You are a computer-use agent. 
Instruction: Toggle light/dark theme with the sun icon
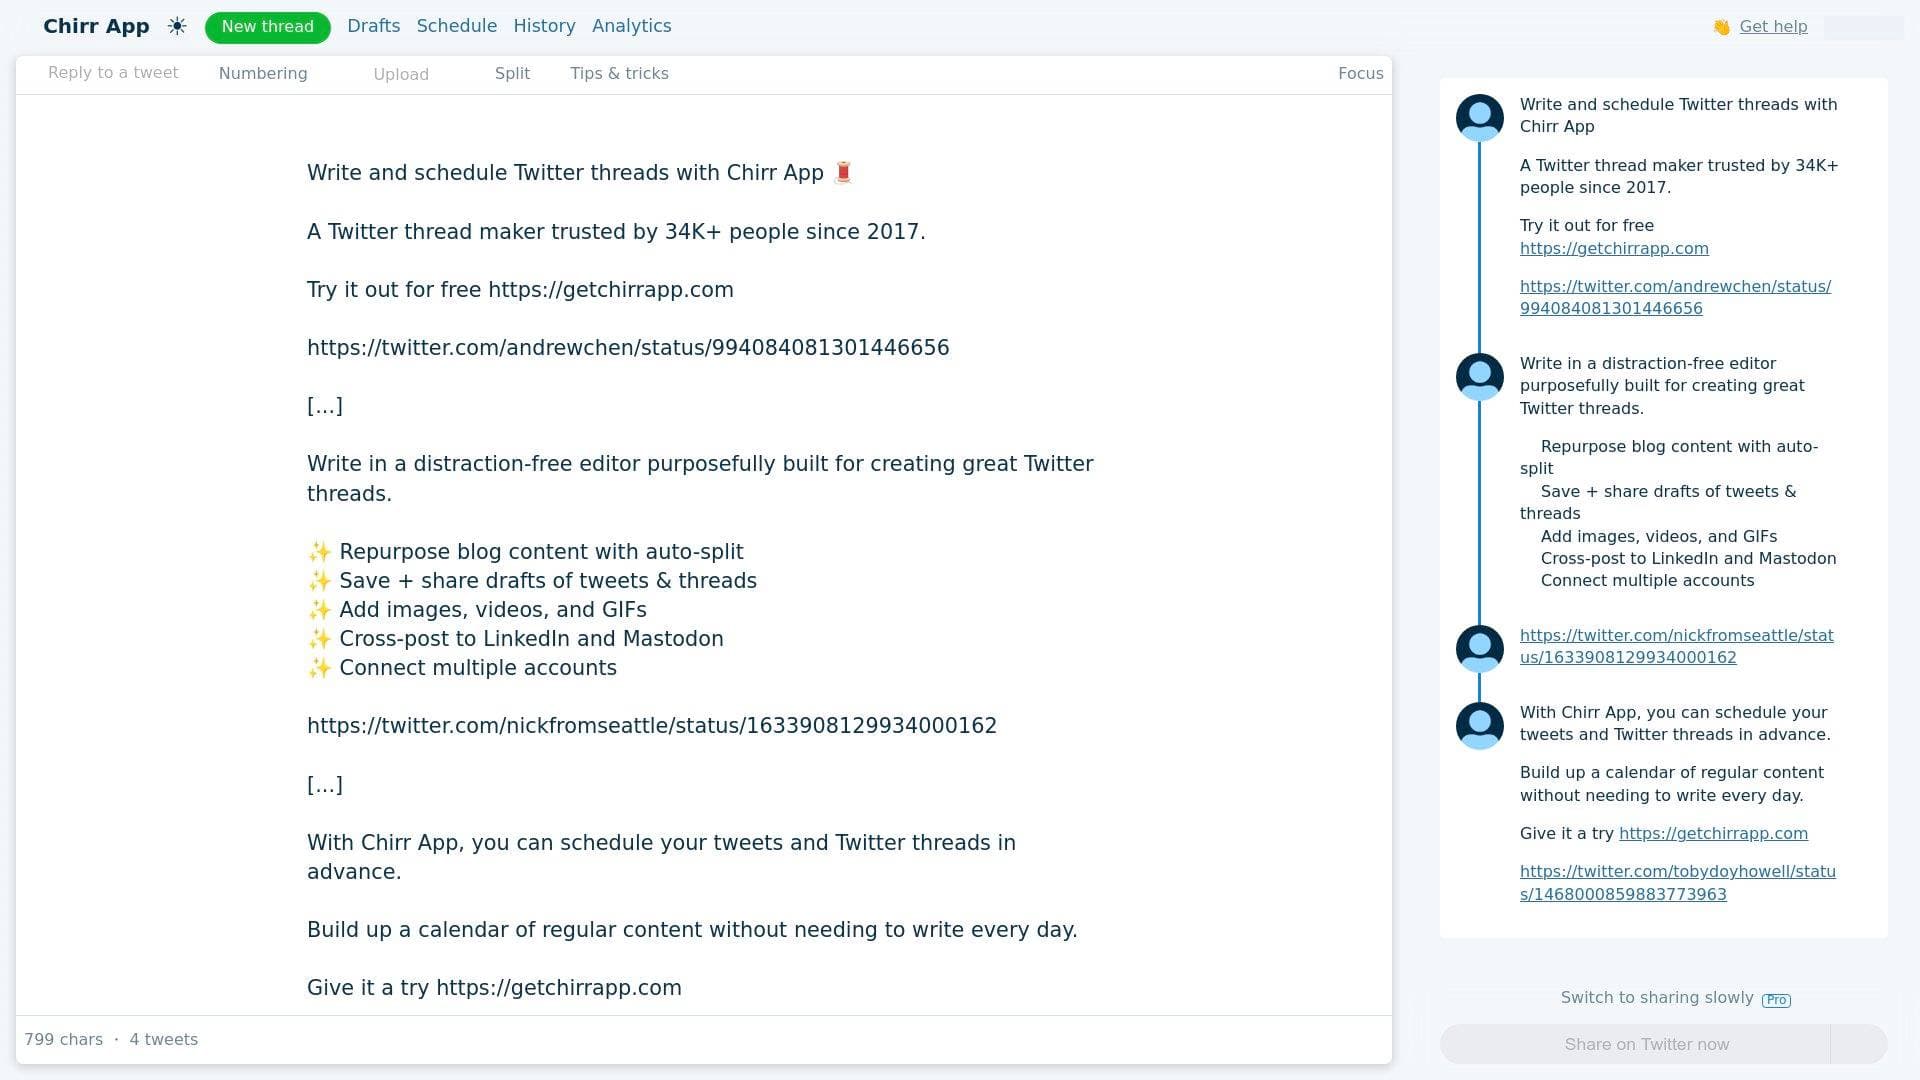coord(177,27)
